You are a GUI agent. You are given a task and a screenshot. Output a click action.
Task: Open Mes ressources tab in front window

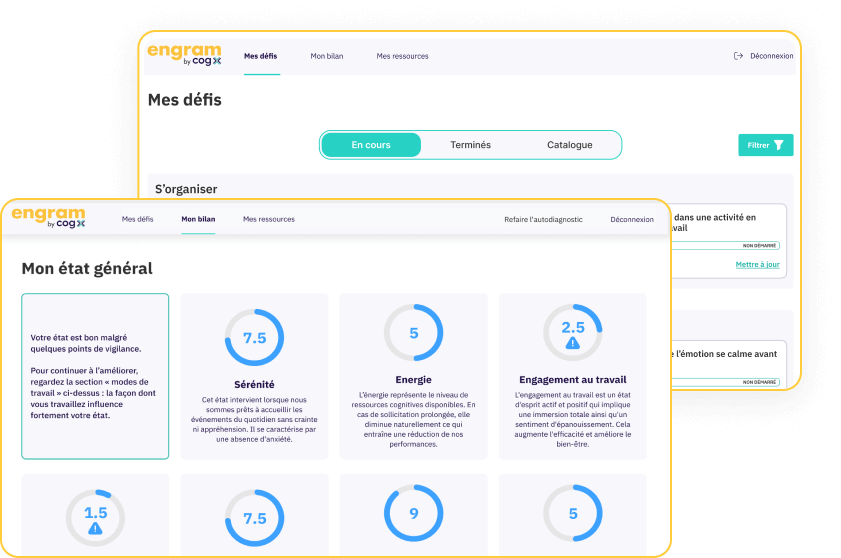point(268,219)
